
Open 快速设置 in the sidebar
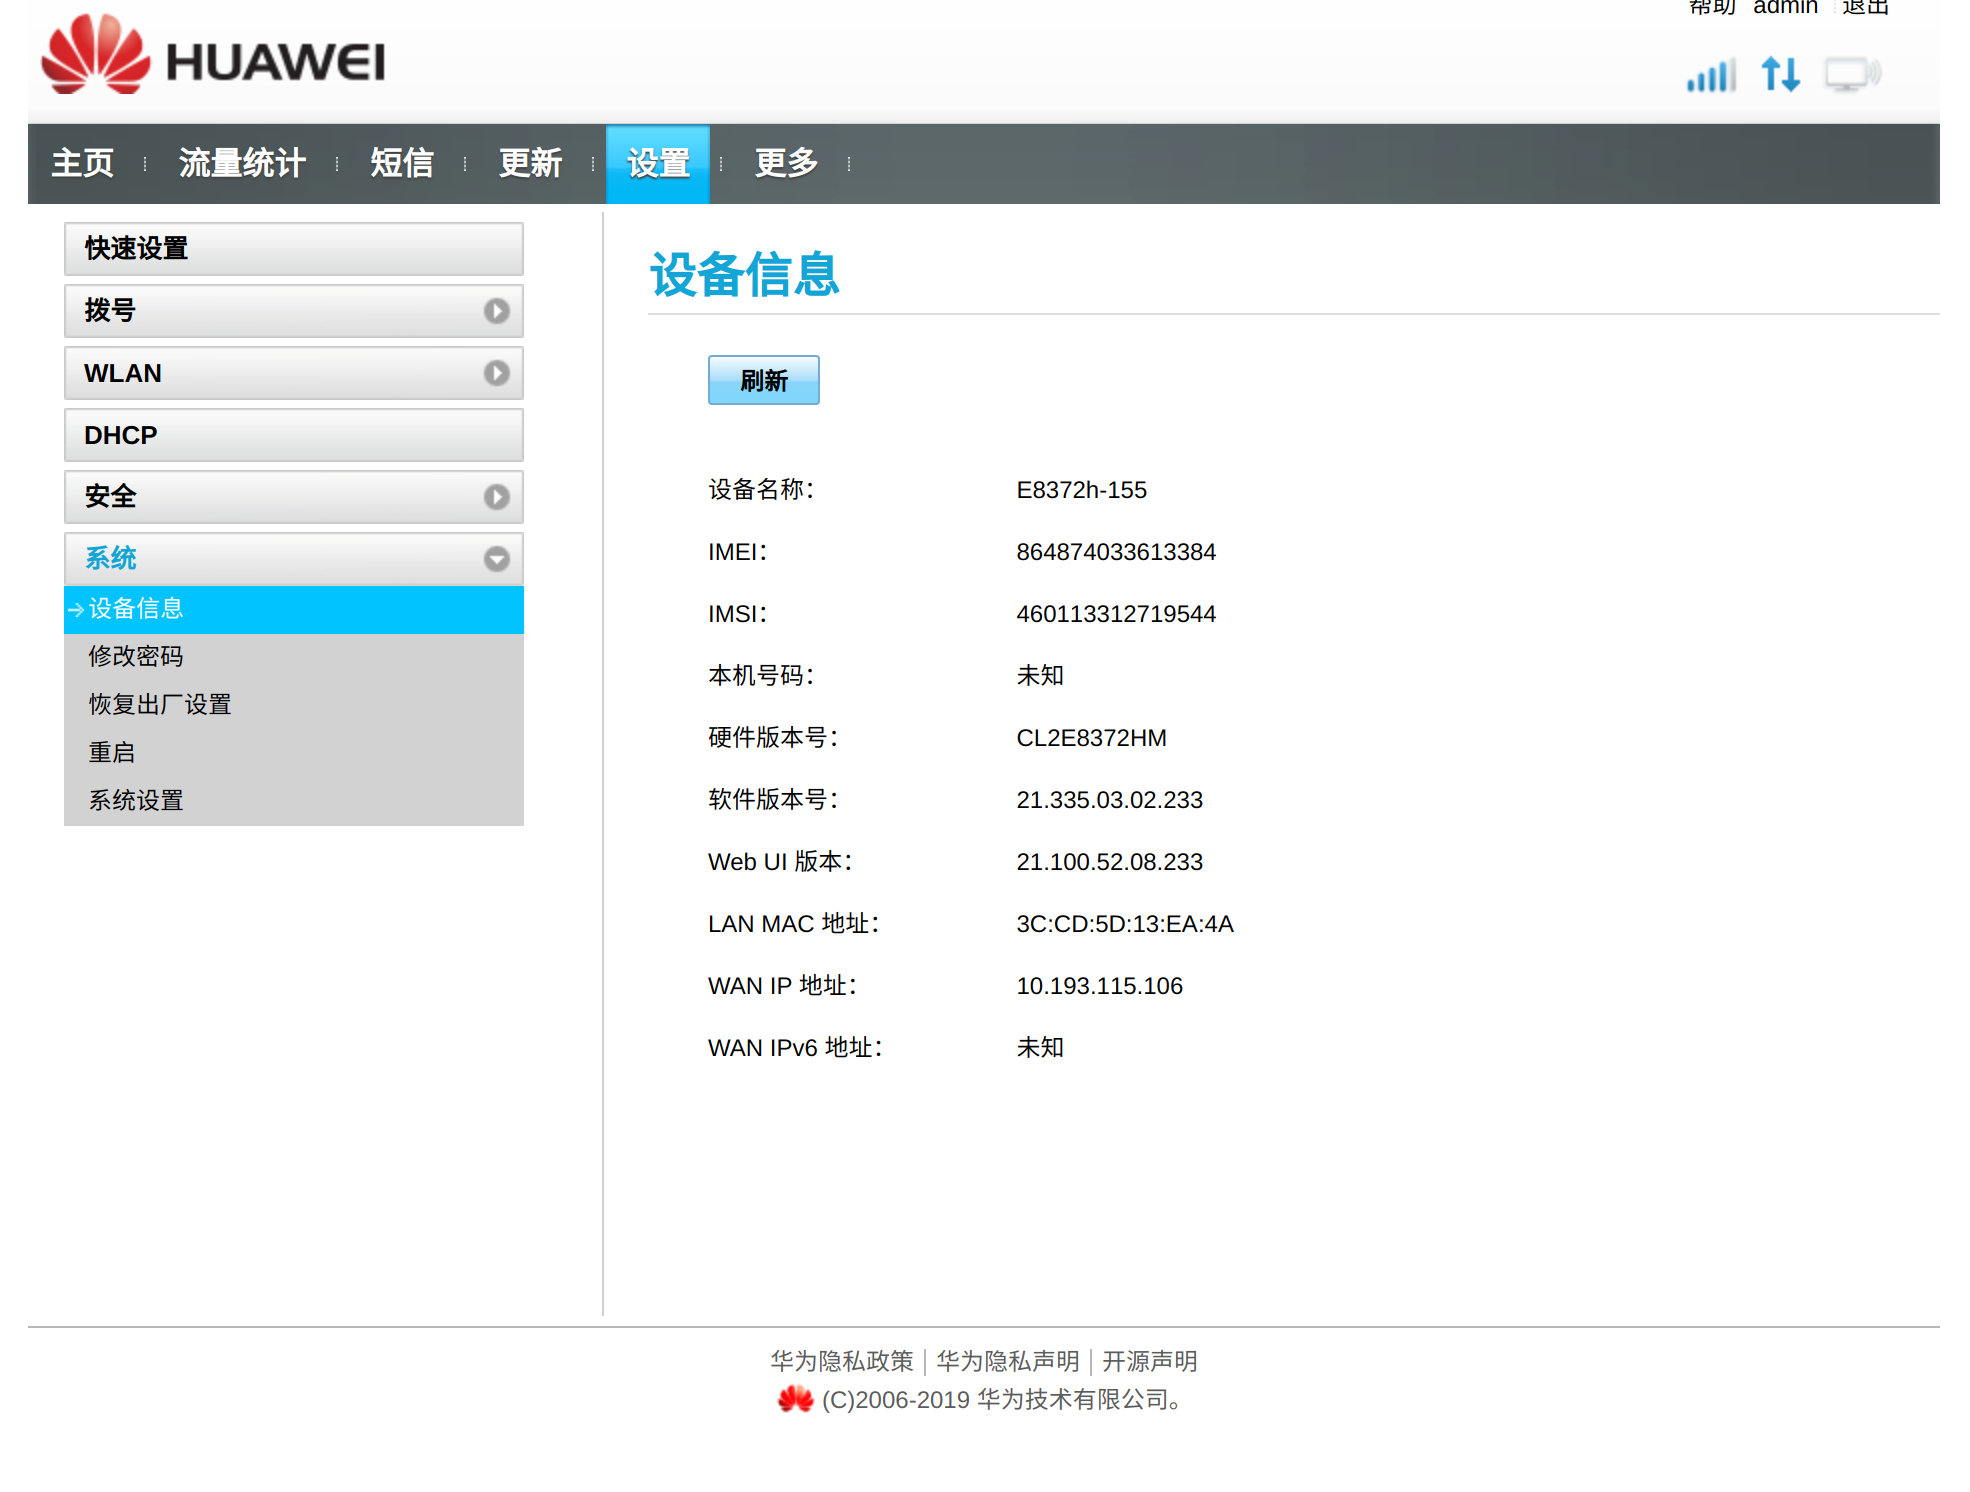(x=293, y=249)
